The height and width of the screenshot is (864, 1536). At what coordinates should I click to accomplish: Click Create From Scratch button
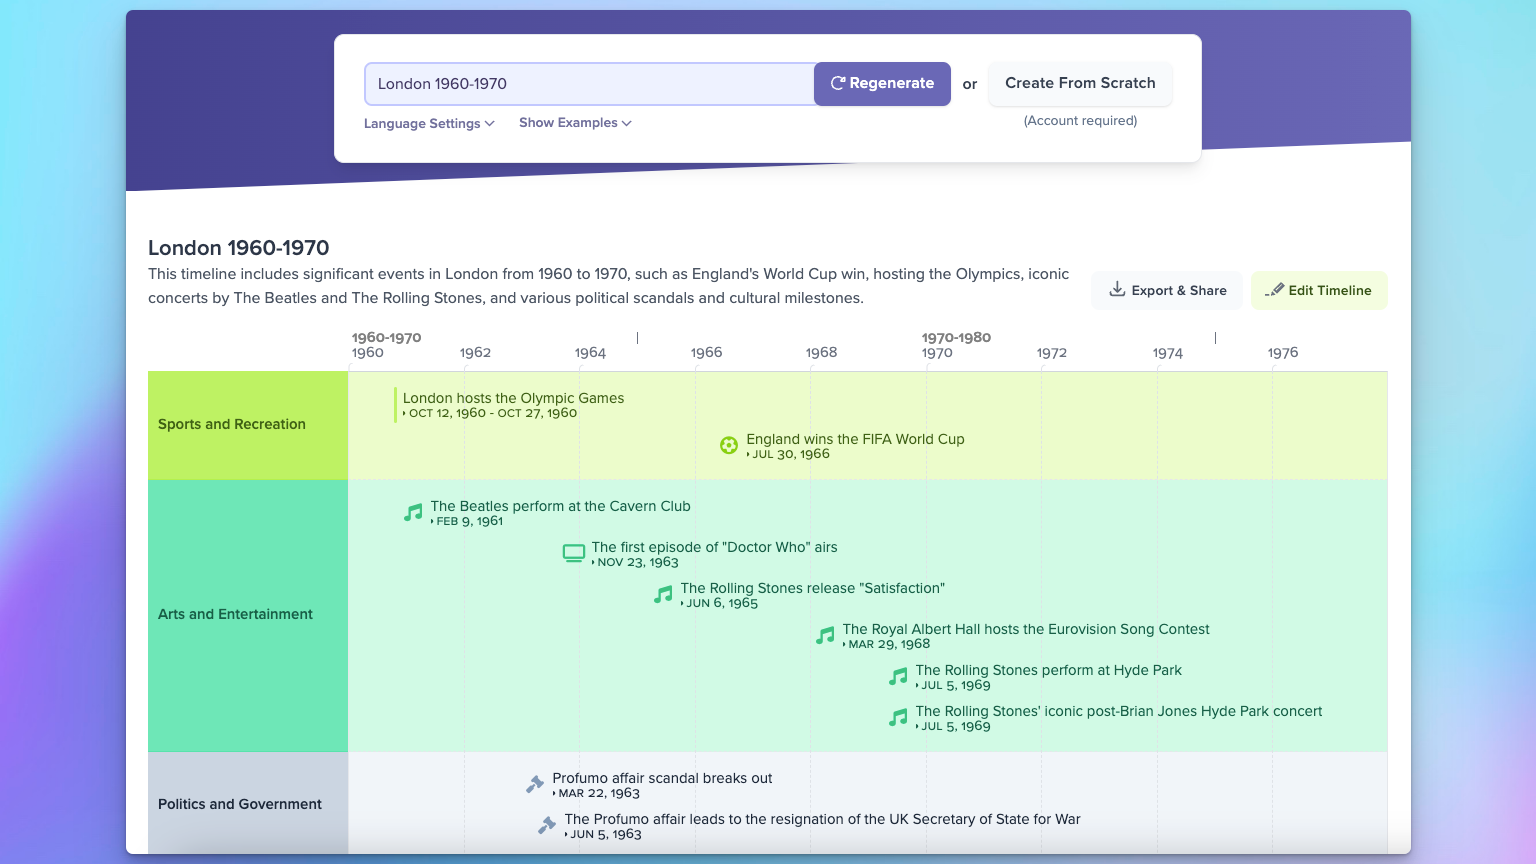(1080, 84)
